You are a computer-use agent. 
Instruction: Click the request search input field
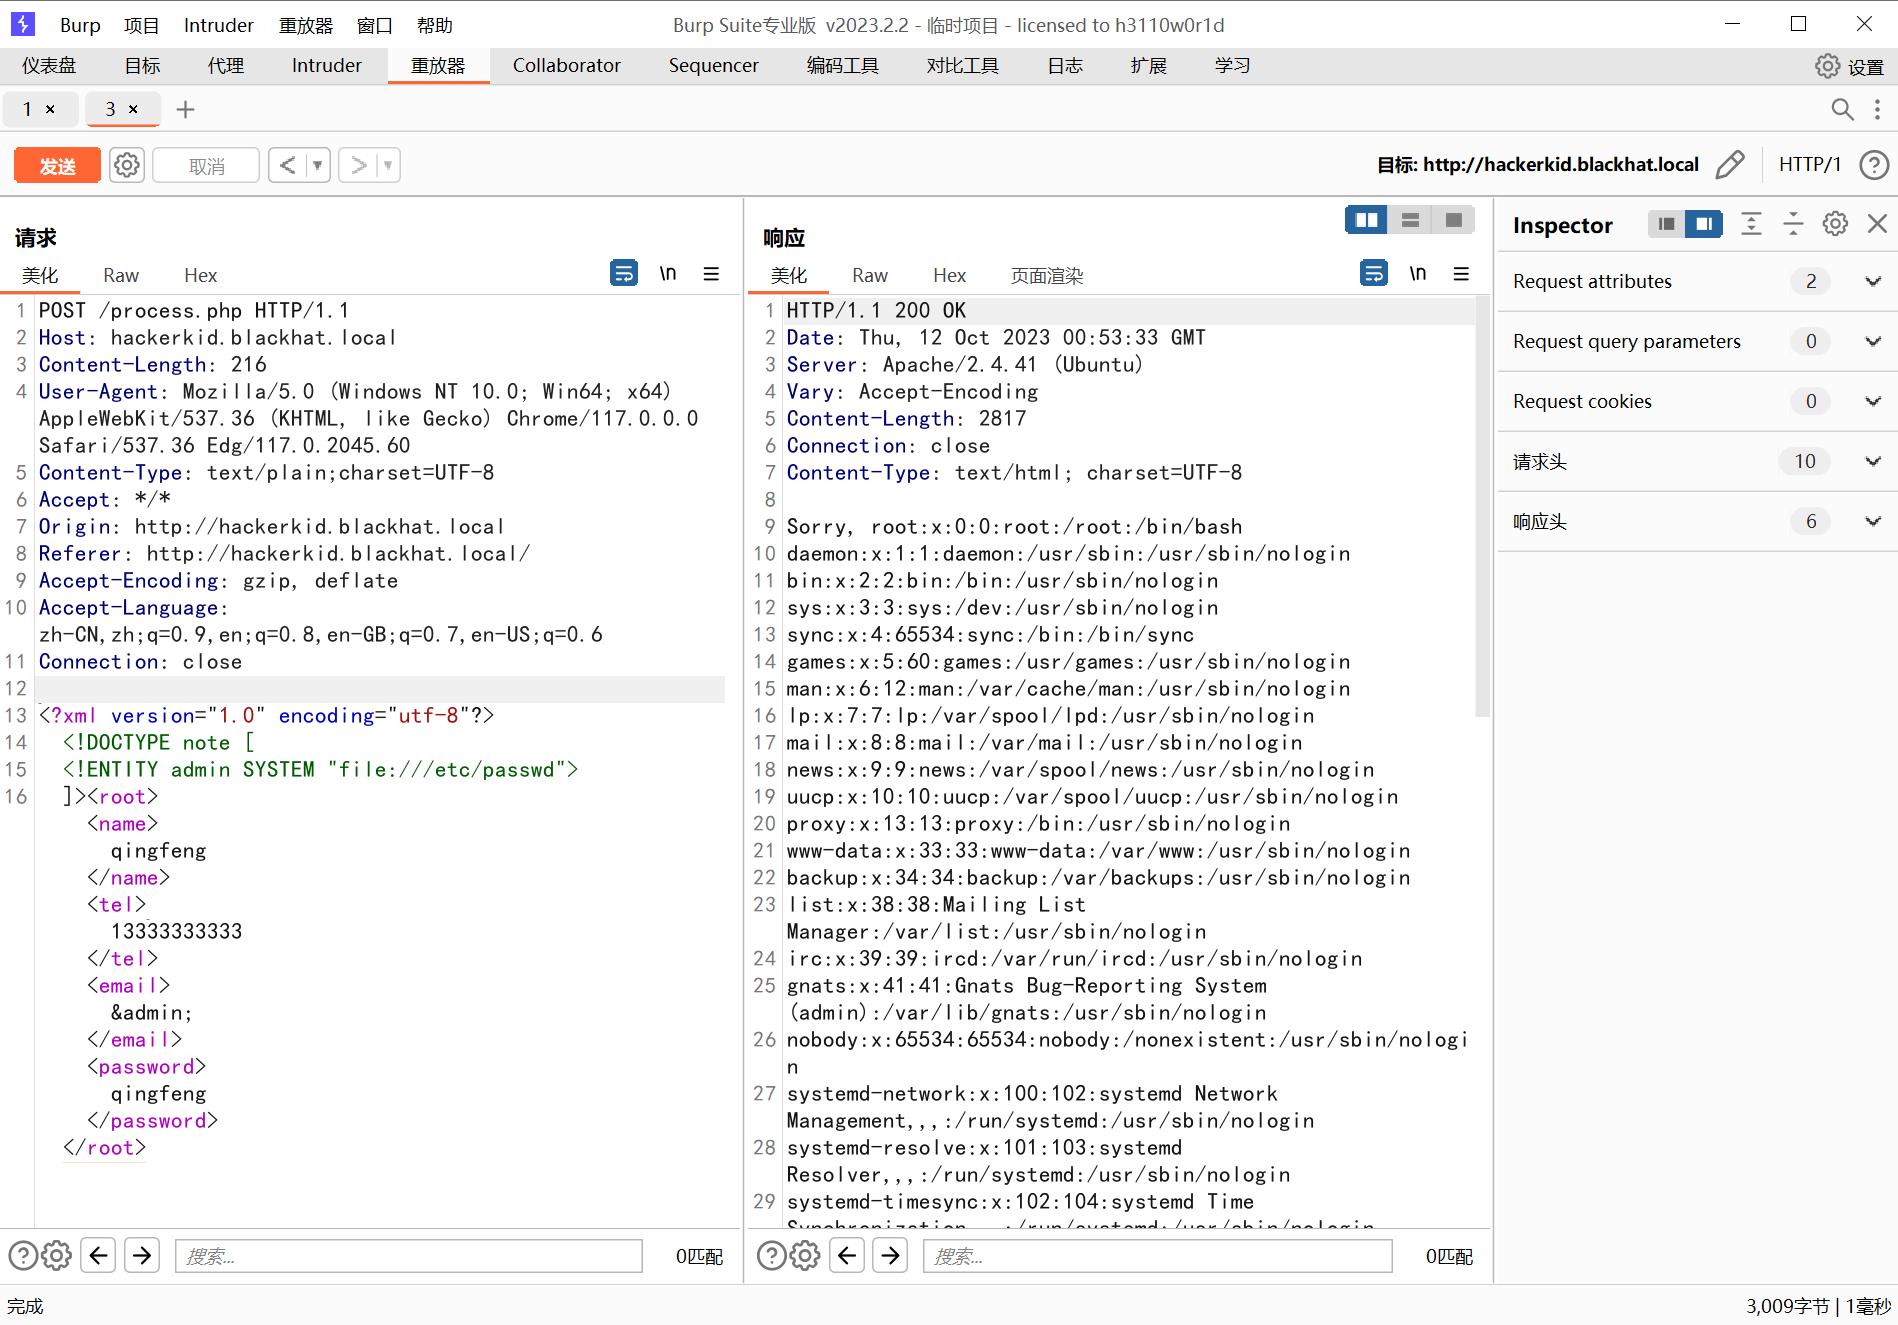409,1256
